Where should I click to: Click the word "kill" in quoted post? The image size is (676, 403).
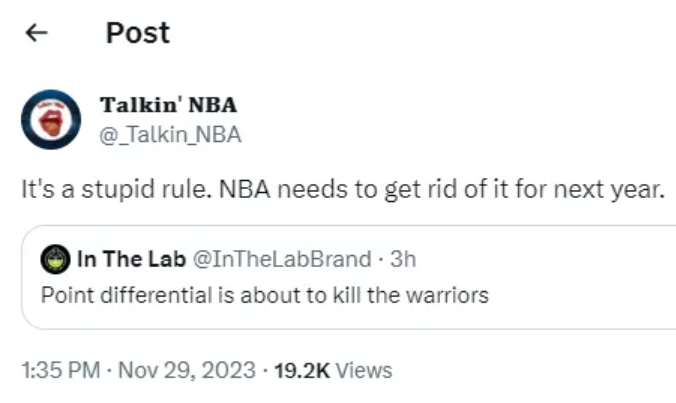point(368,296)
